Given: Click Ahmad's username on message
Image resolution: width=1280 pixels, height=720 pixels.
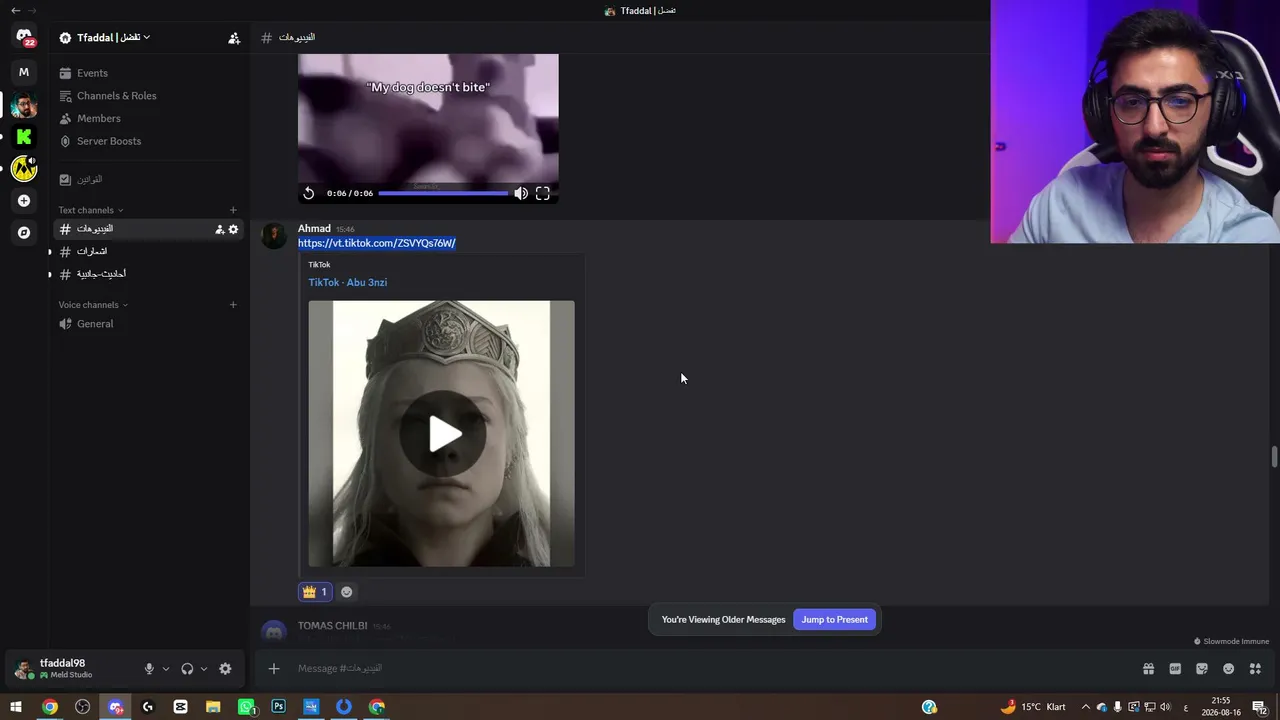Looking at the screenshot, I should 314,229.
